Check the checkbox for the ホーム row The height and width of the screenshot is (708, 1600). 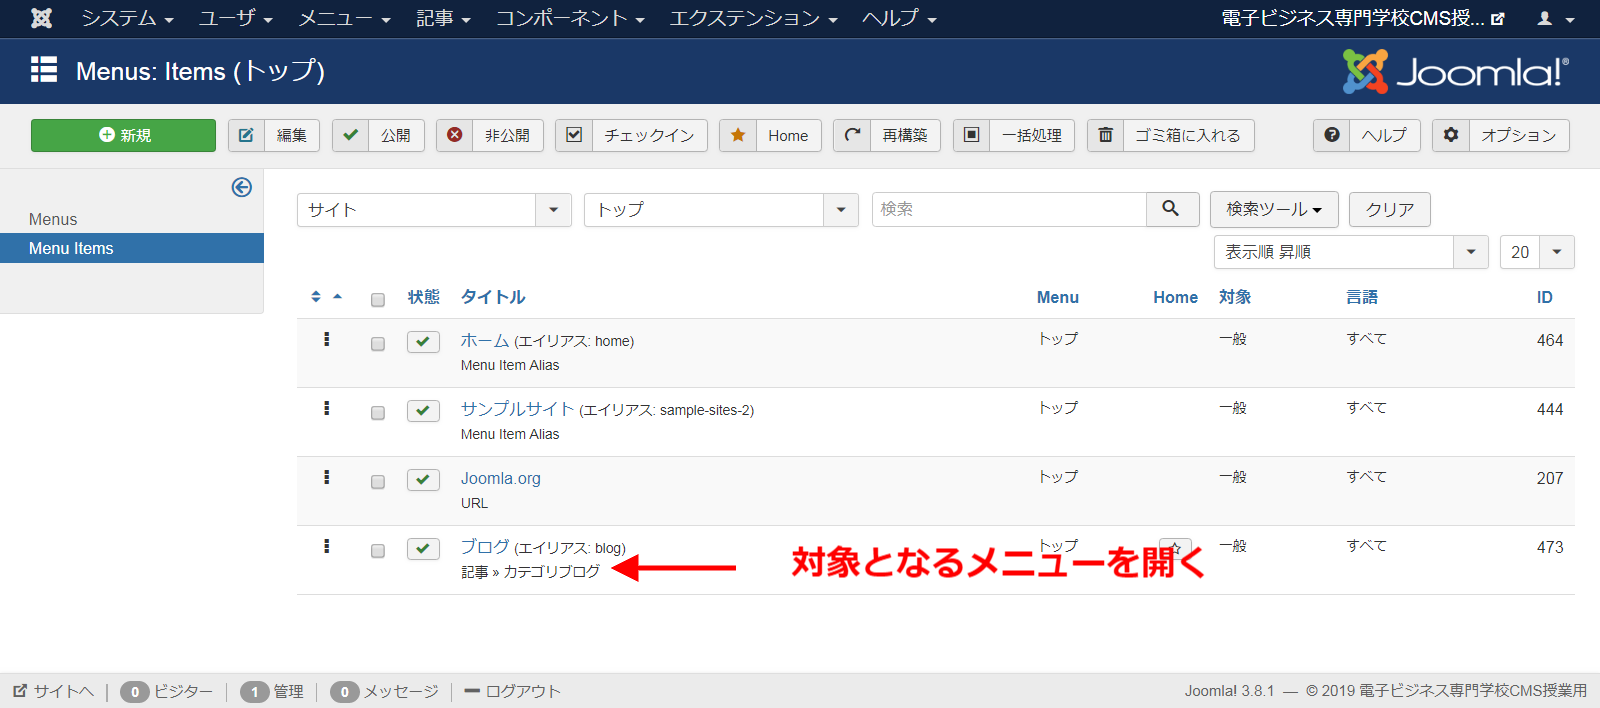coord(378,344)
